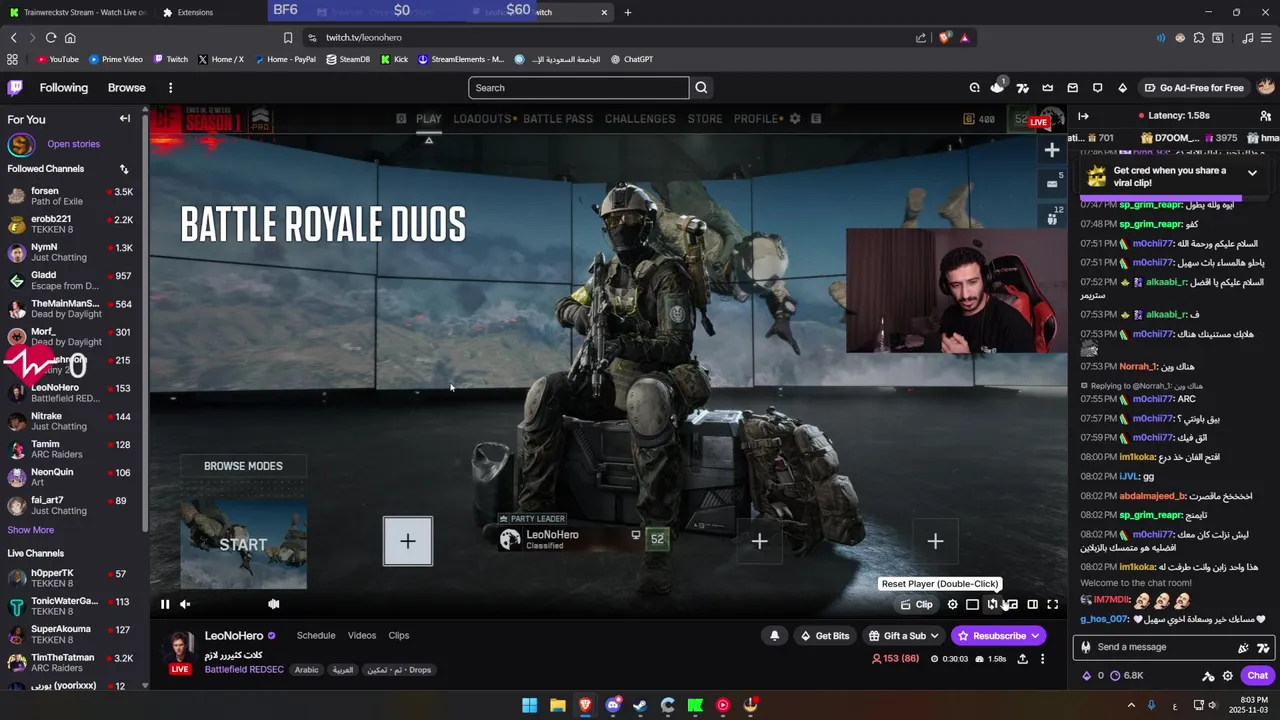Open the emote picker in chat input
Viewport: 1280px width, 720px height.
pos(1263,647)
